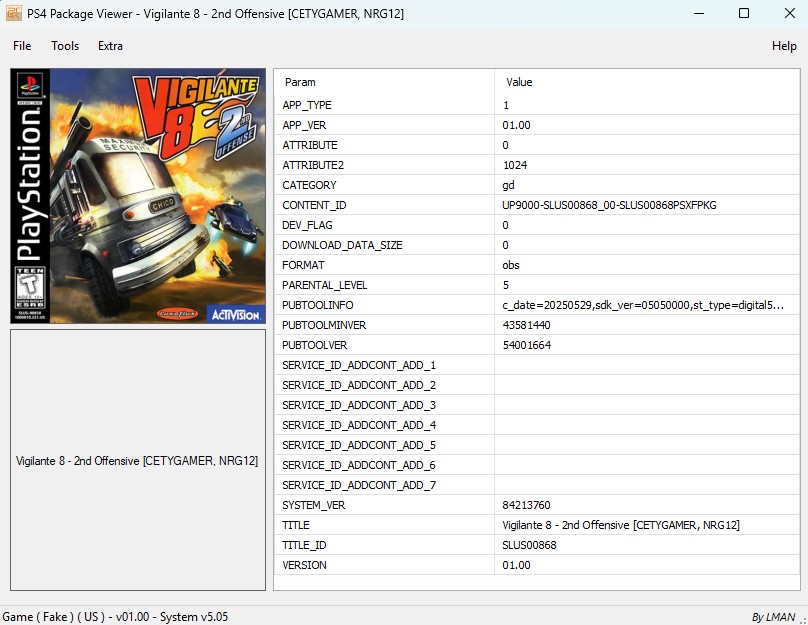Open the File menu
This screenshot has width=808, height=625.
(x=22, y=46)
